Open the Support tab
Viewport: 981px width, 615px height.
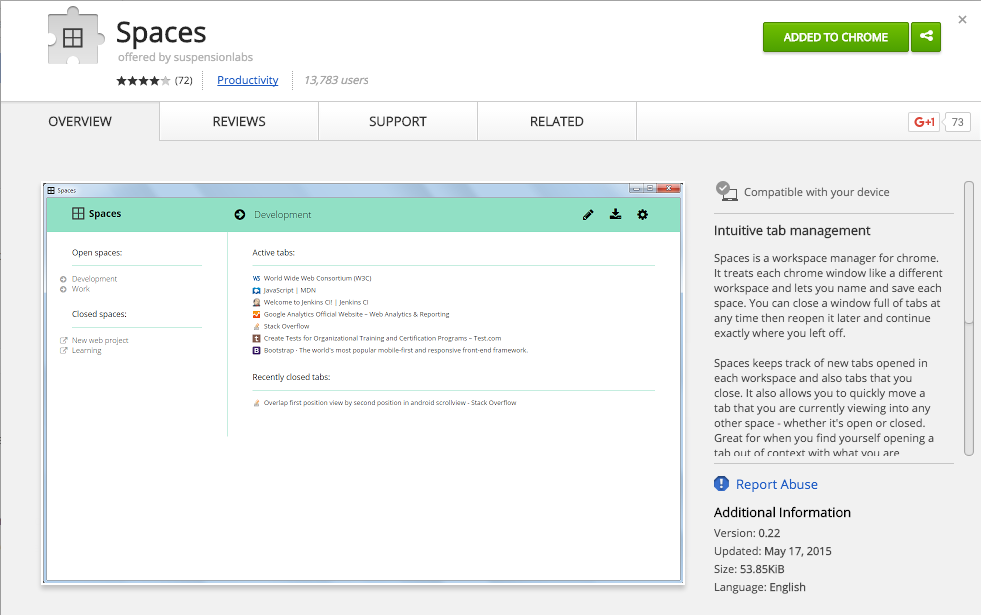coord(398,122)
